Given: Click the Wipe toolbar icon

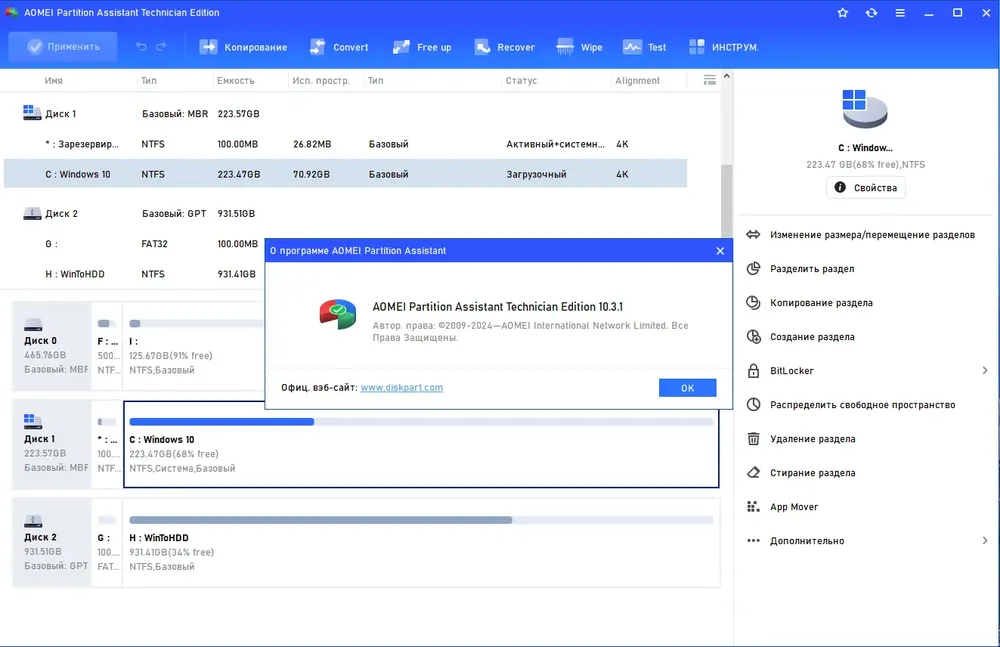Looking at the screenshot, I should click(x=565, y=47).
